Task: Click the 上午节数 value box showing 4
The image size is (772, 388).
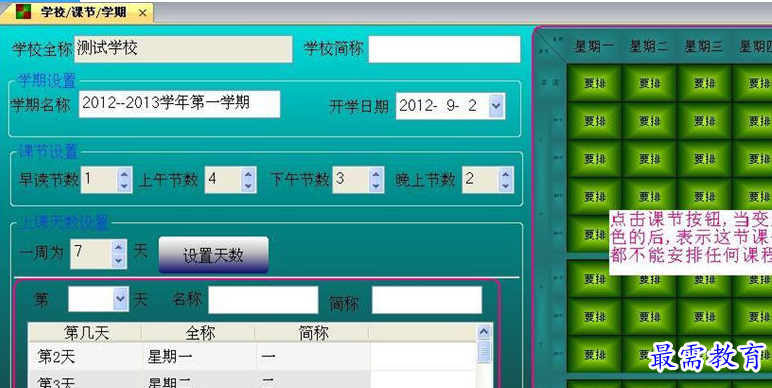Action: pos(223,180)
